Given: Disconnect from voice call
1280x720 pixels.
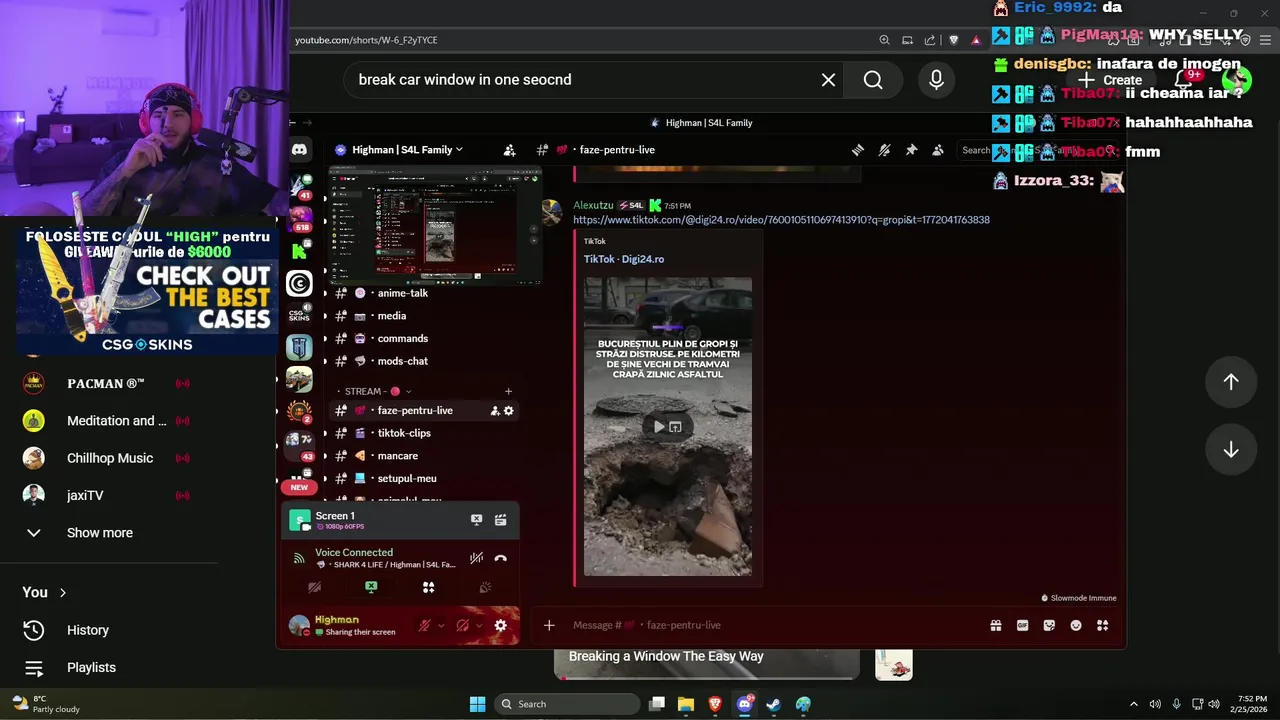Looking at the screenshot, I should (x=501, y=558).
